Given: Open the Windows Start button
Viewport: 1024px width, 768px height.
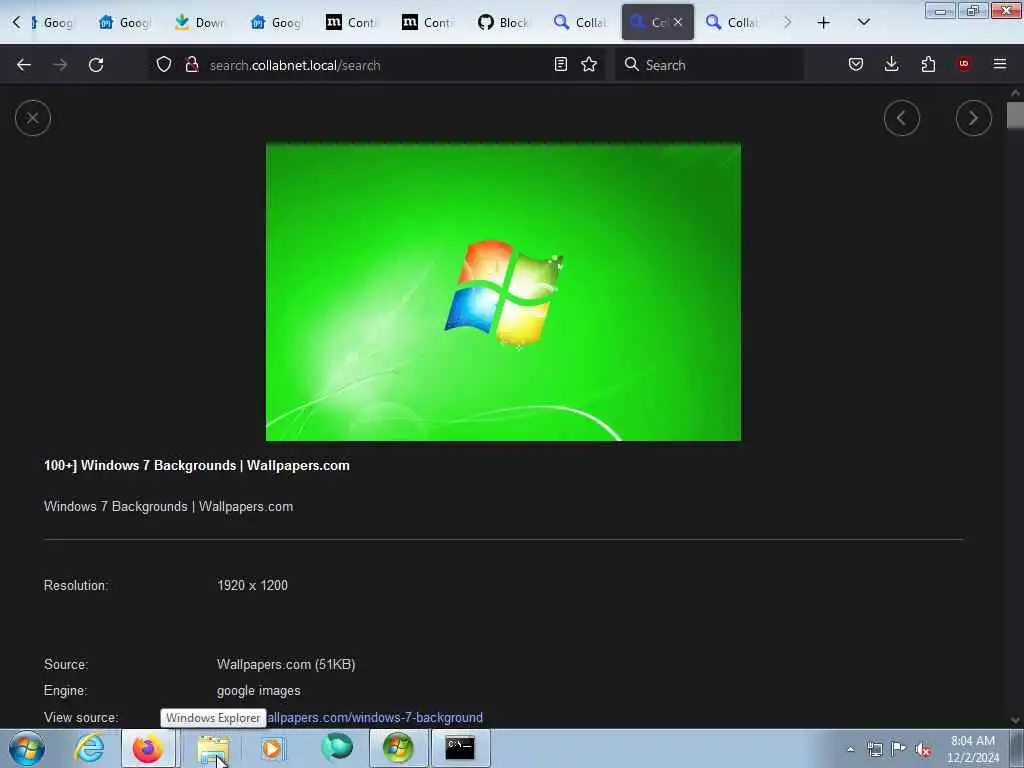Looking at the screenshot, I should click(27, 748).
